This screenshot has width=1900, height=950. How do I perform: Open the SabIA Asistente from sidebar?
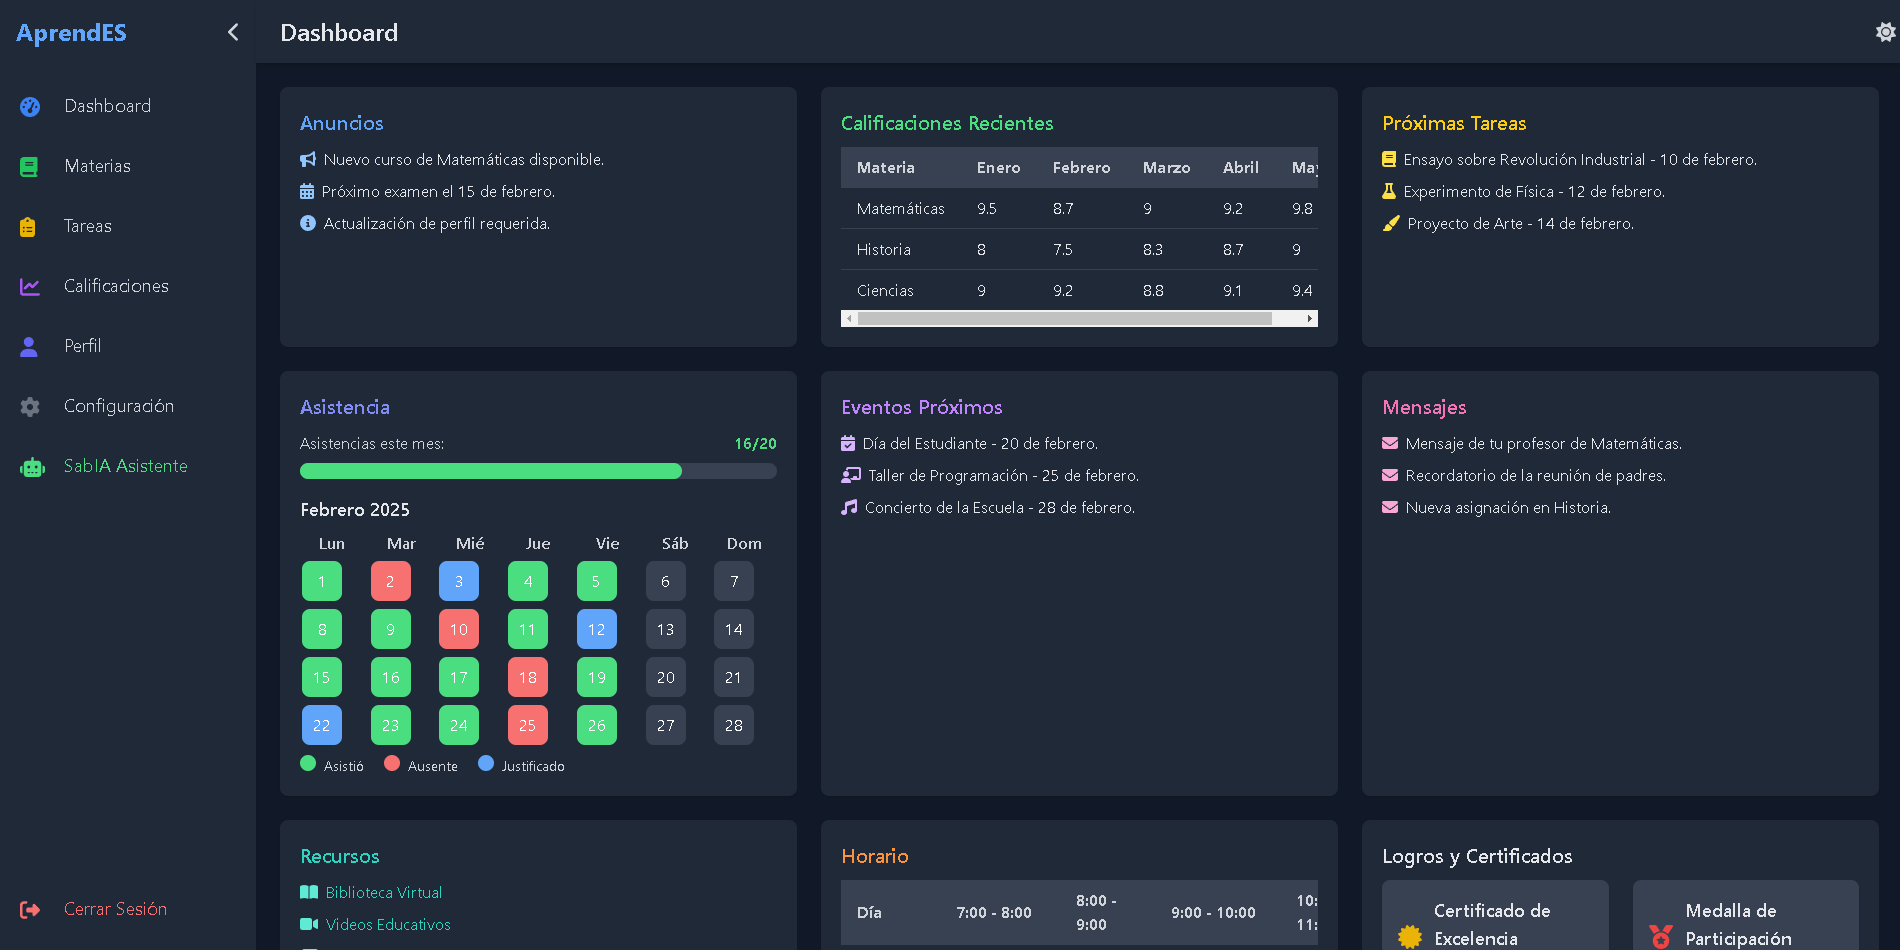click(x=126, y=466)
